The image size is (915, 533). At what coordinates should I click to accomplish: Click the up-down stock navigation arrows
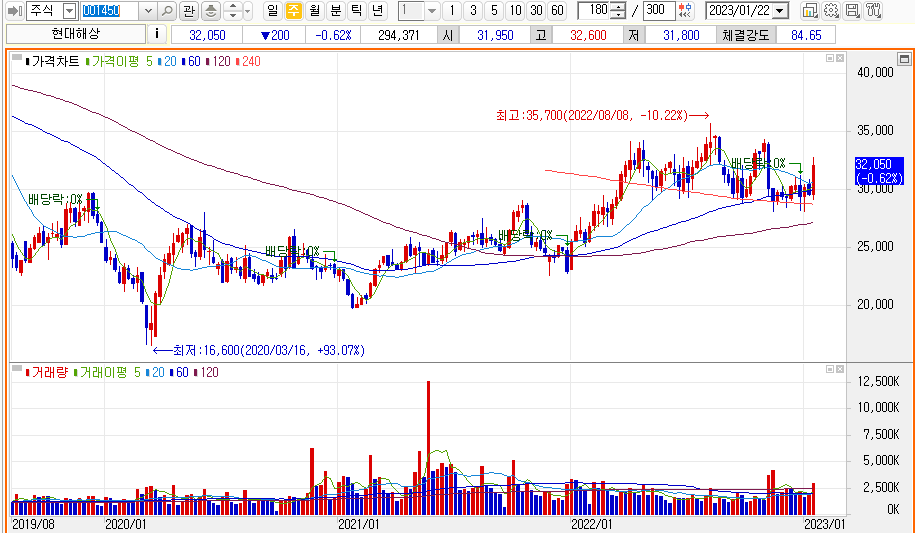[x=233, y=11]
